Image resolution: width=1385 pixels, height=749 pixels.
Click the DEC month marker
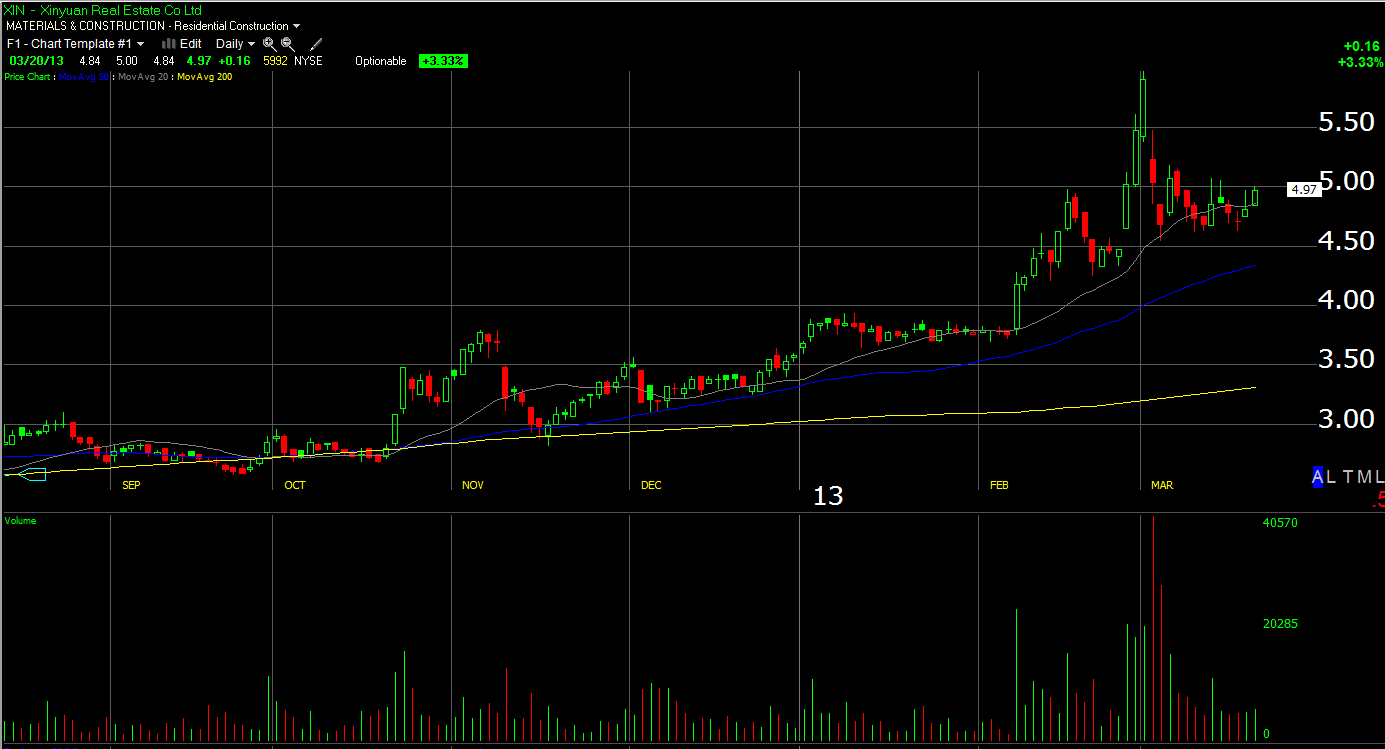[x=651, y=485]
